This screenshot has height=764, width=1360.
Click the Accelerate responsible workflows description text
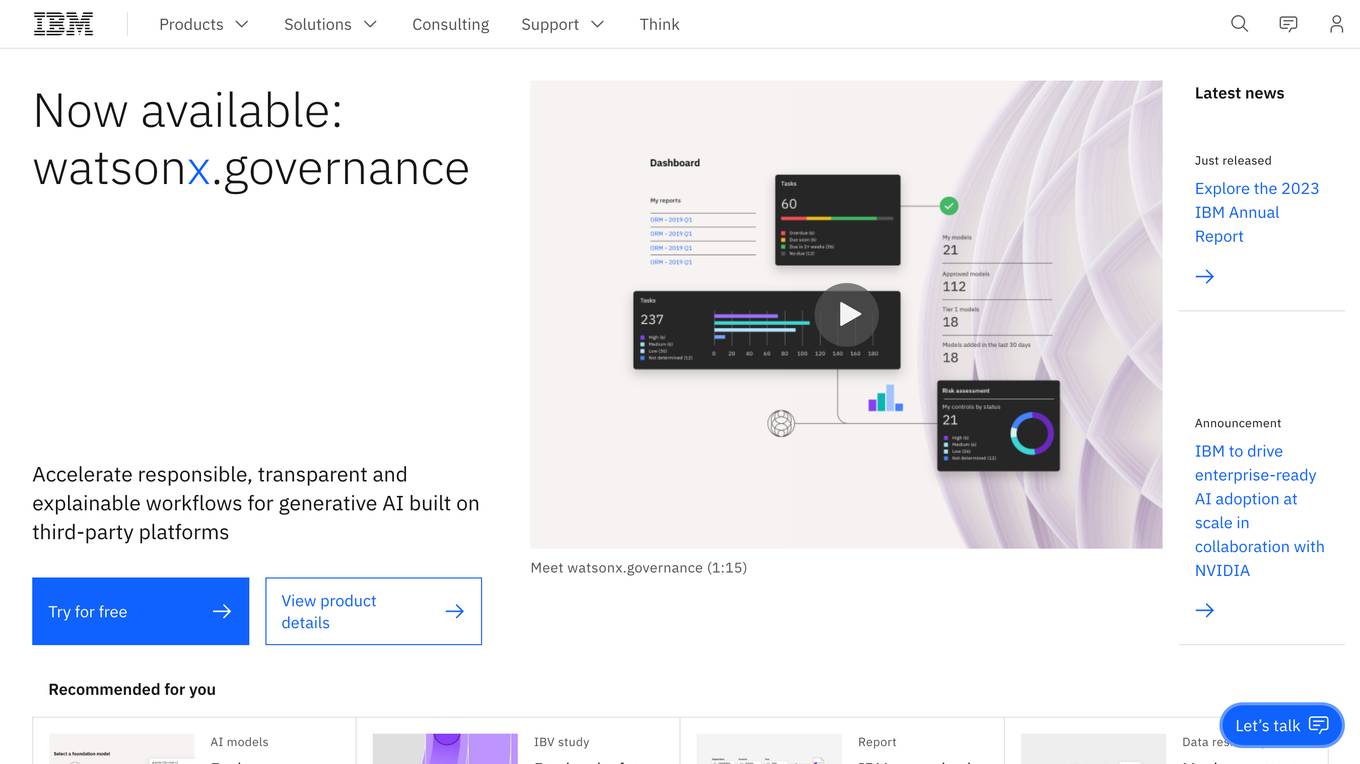point(256,503)
